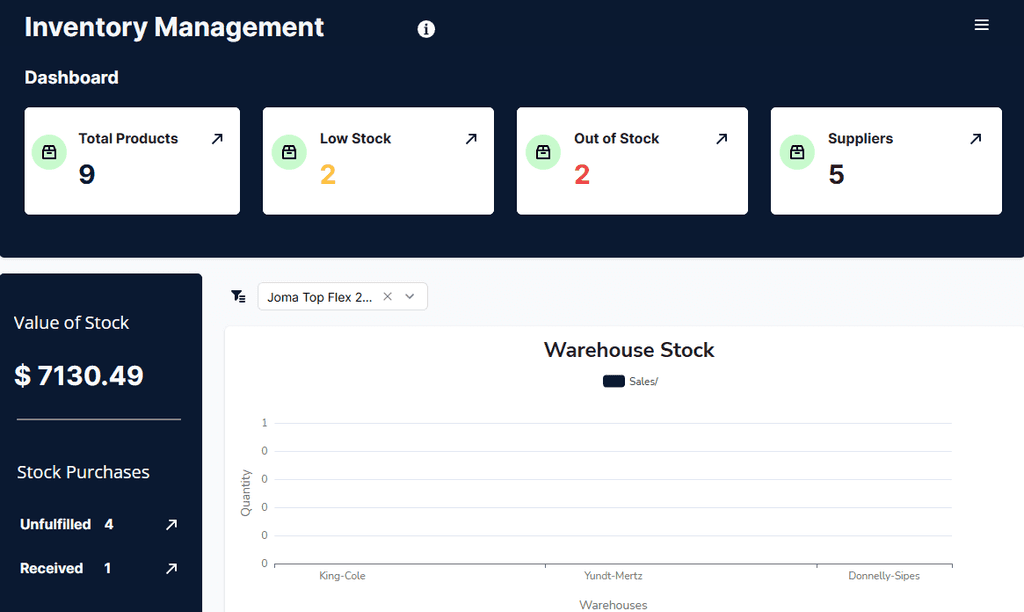Open the Unfulfilled stock purchases list
Viewport: 1024px width, 612px height.
point(55,524)
